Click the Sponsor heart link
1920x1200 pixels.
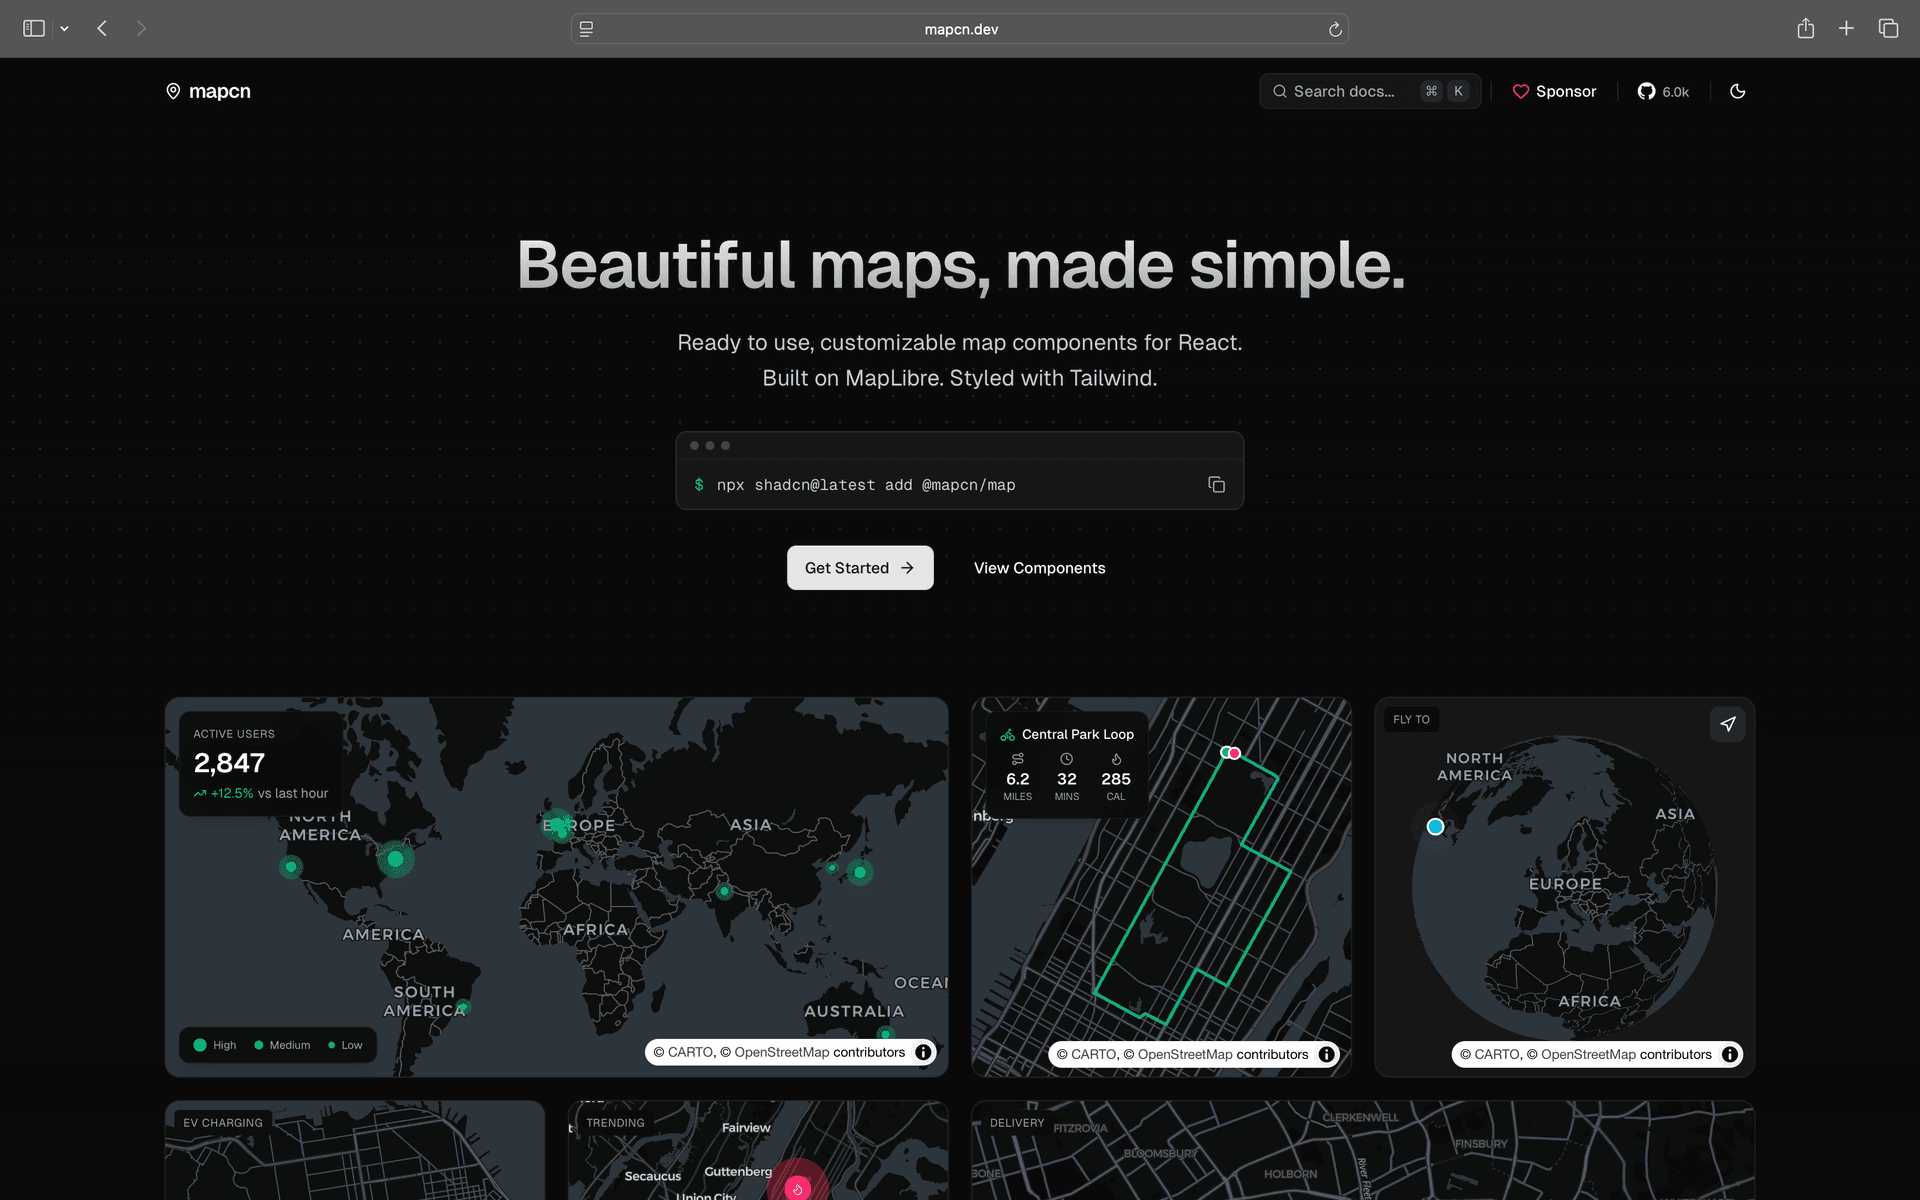click(1554, 91)
